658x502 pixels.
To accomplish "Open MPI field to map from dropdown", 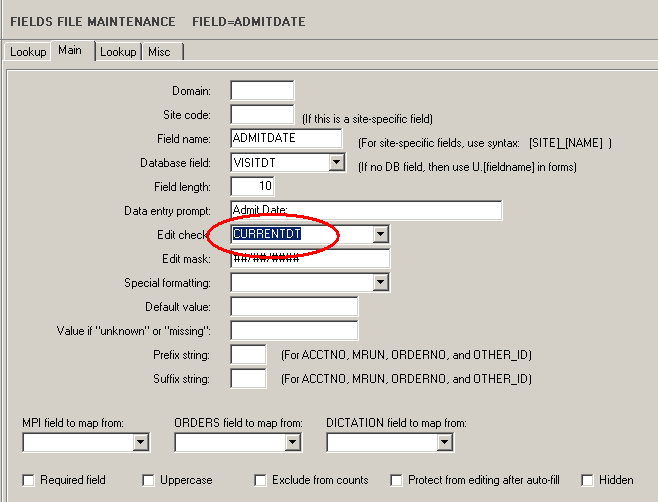I will pos(140,442).
